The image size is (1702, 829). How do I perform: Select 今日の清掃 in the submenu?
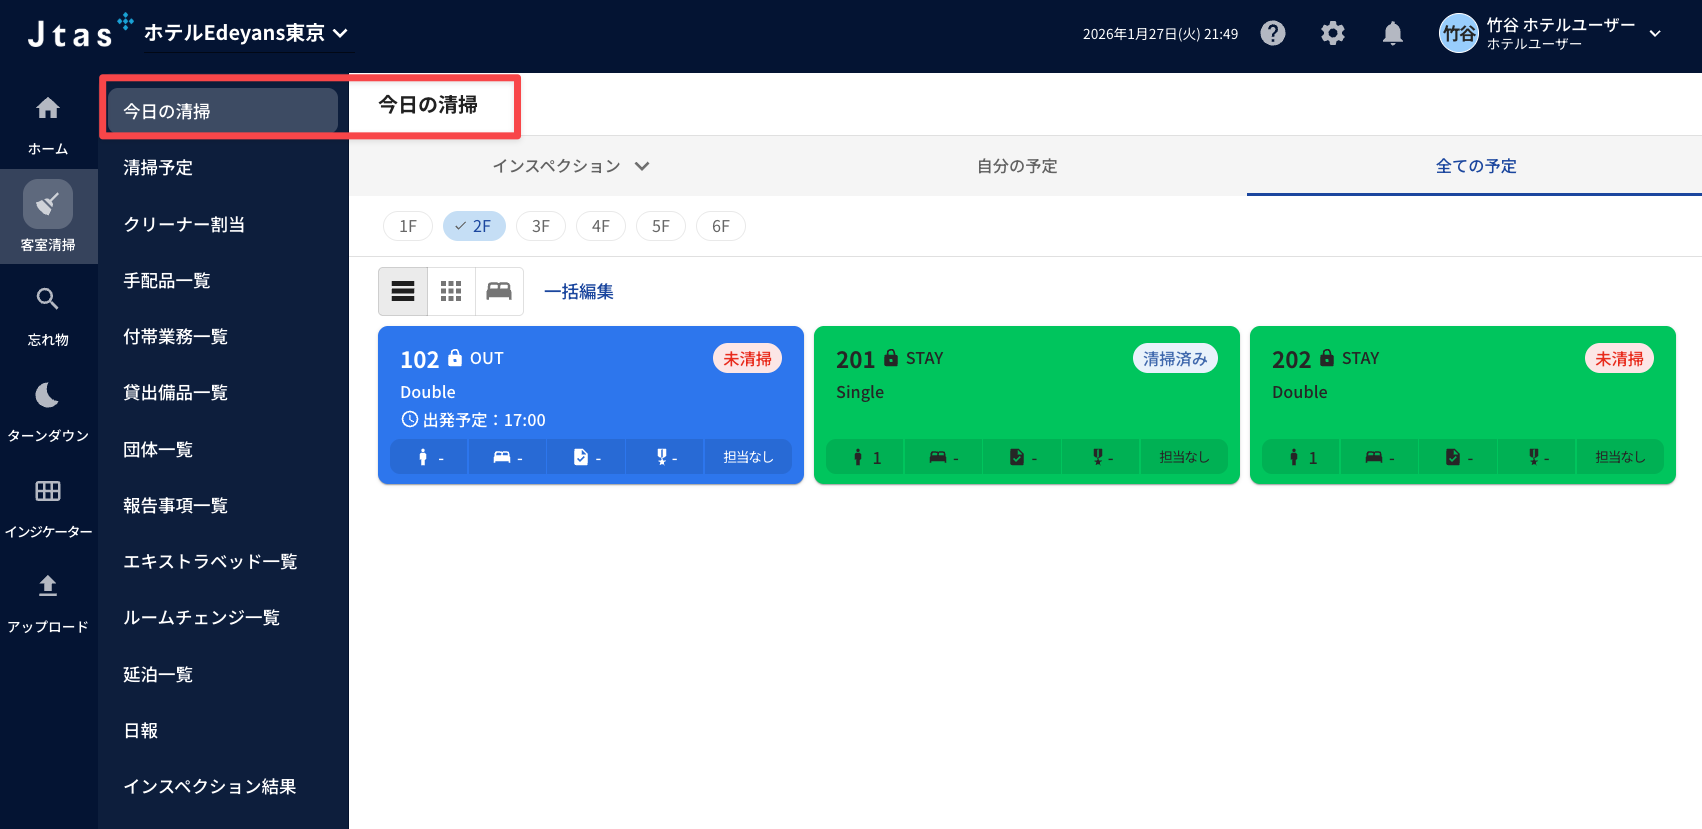click(223, 111)
